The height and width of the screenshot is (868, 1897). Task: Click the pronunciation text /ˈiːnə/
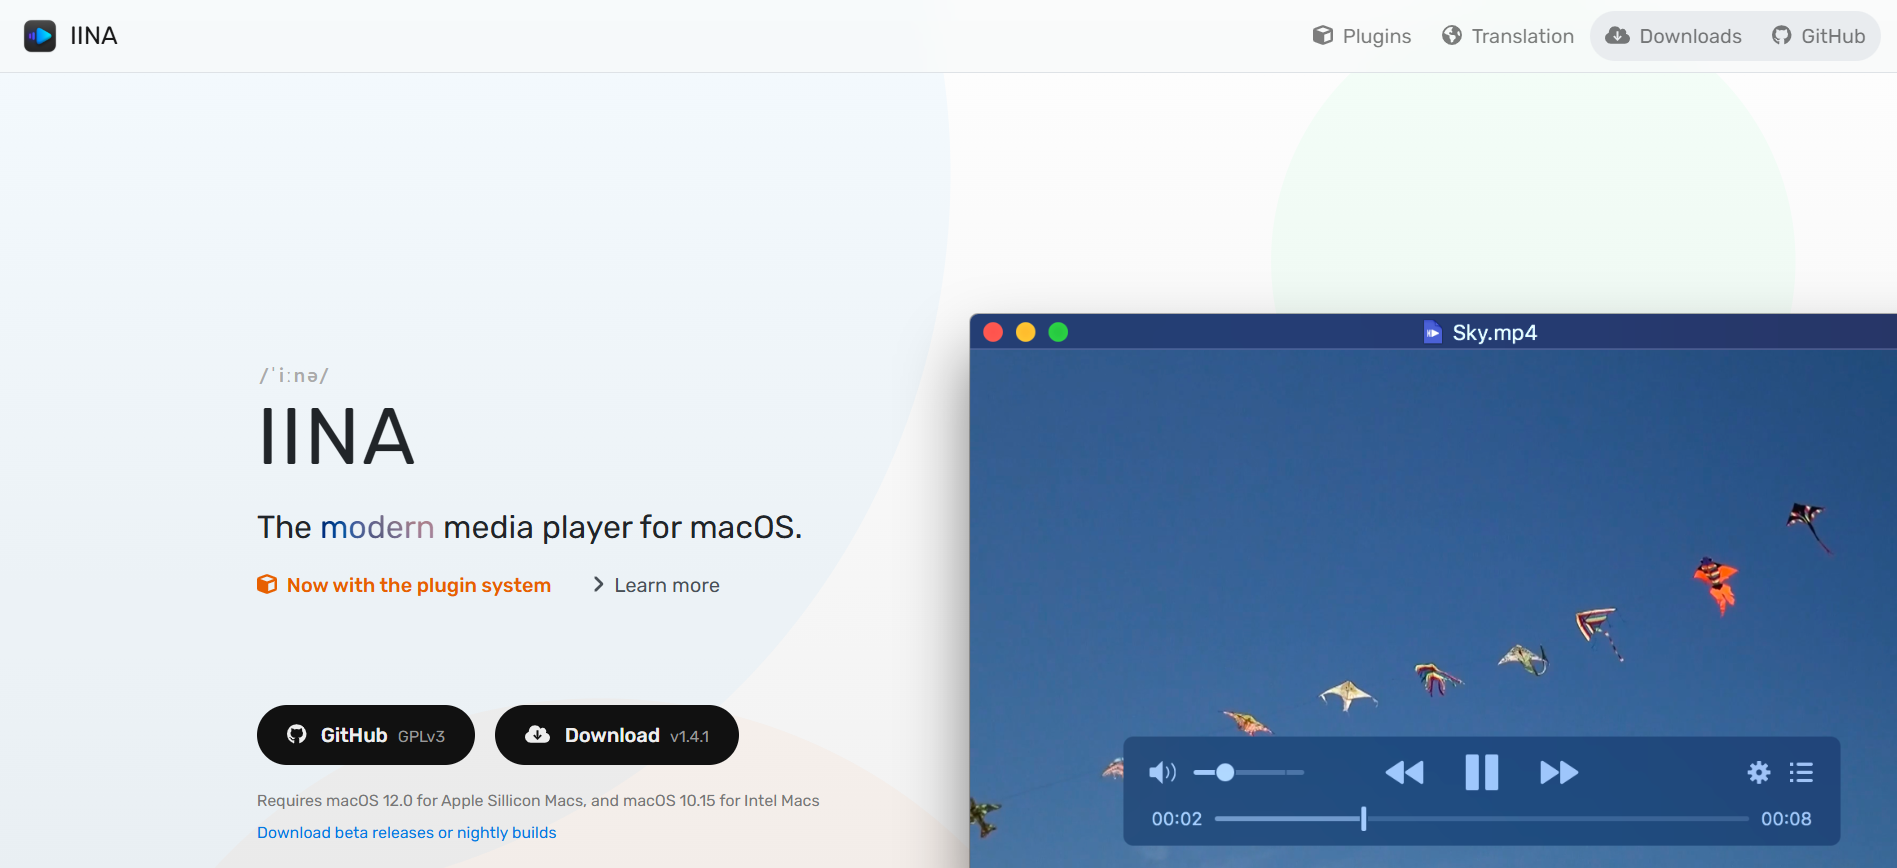[x=294, y=375]
